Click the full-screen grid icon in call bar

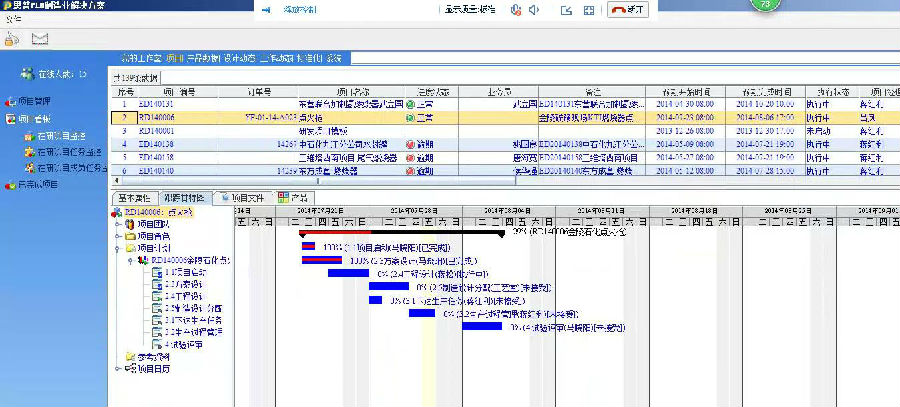pyautogui.click(x=589, y=10)
